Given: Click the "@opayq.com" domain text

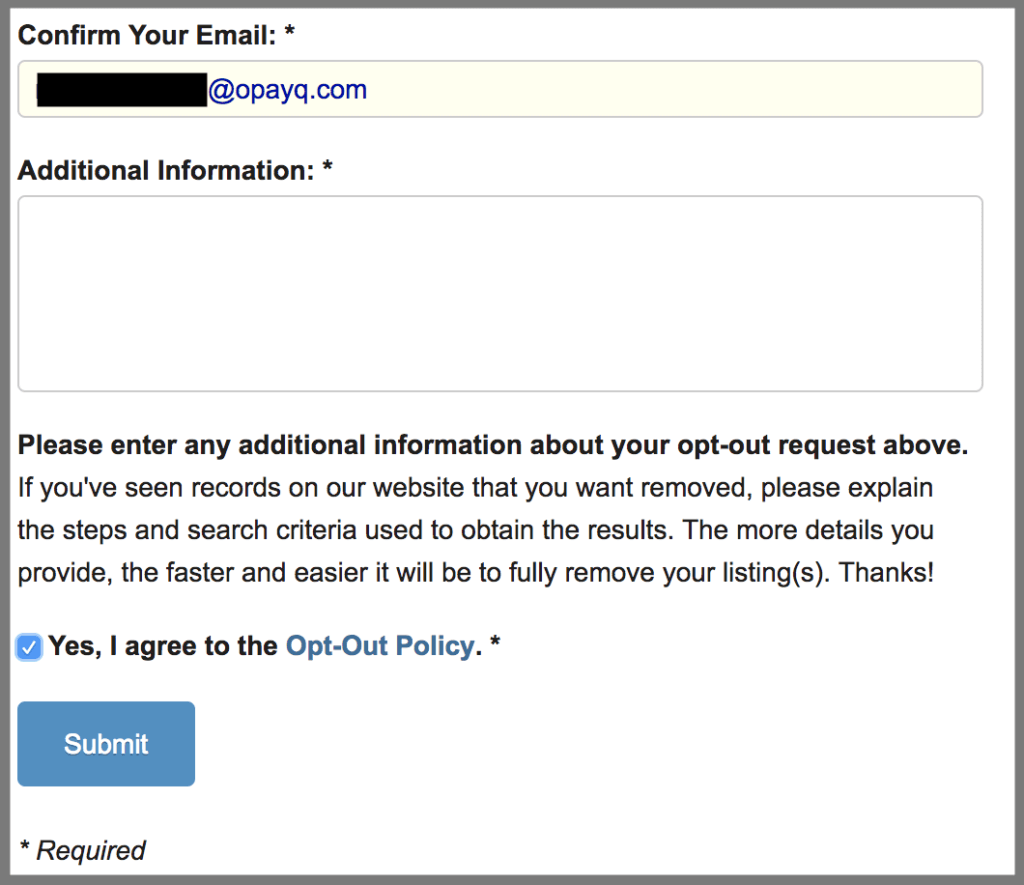Looking at the screenshot, I should point(288,91).
